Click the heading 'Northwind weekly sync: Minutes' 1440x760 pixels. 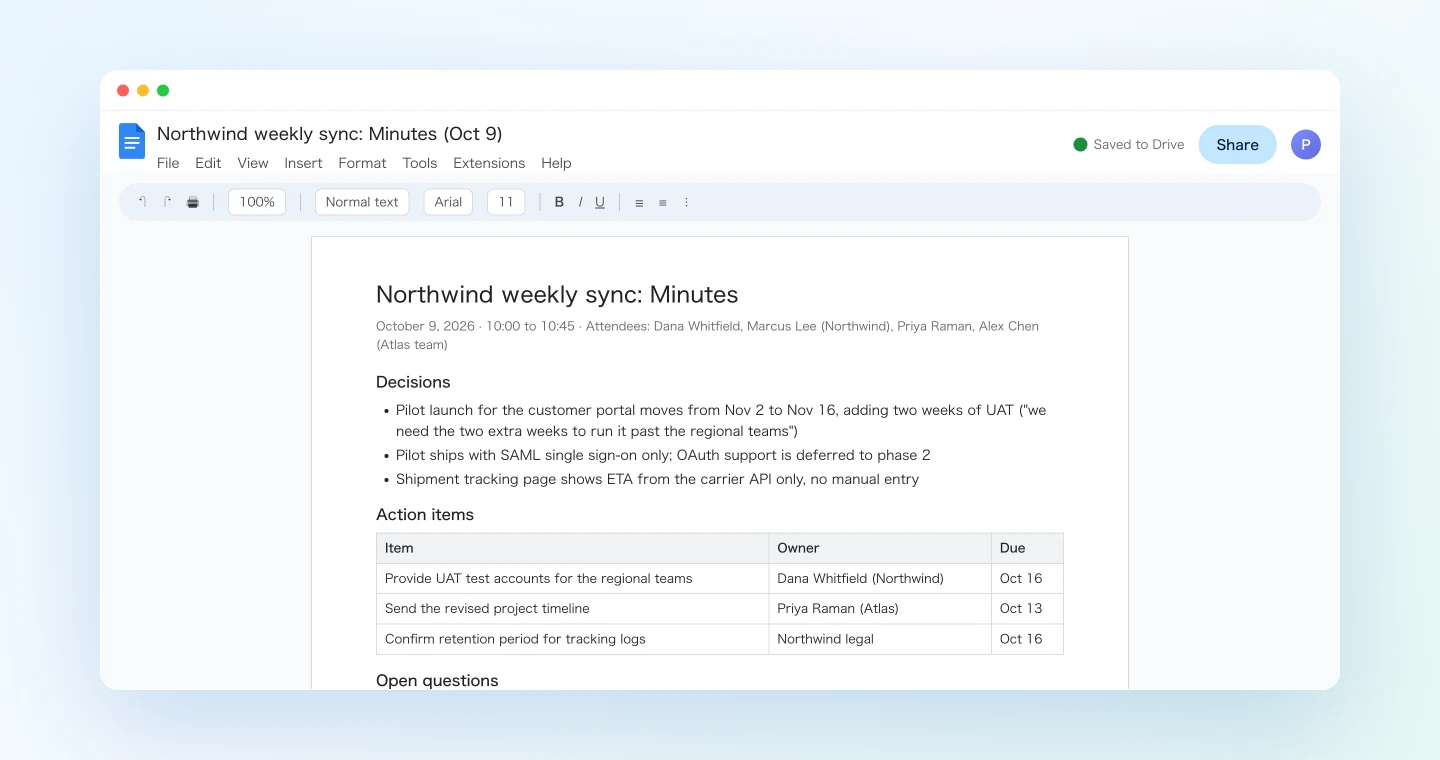pos(557,294)
